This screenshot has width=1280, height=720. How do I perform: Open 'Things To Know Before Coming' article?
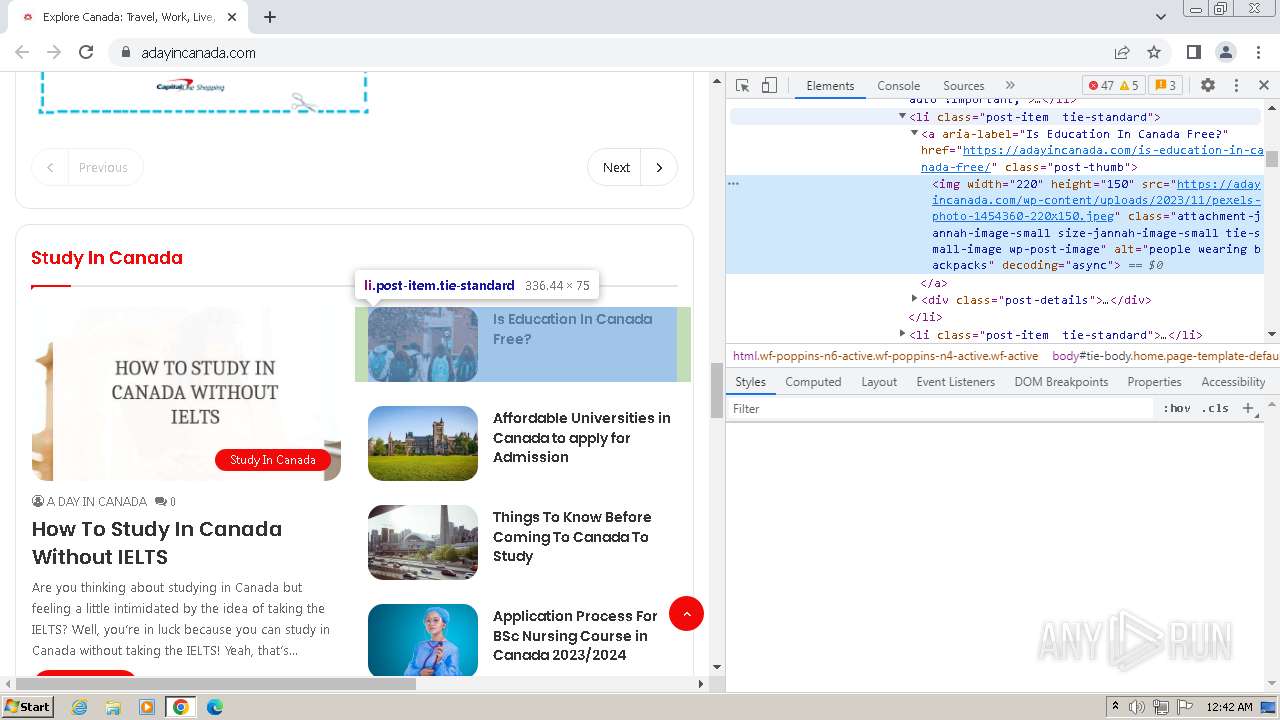571,536
